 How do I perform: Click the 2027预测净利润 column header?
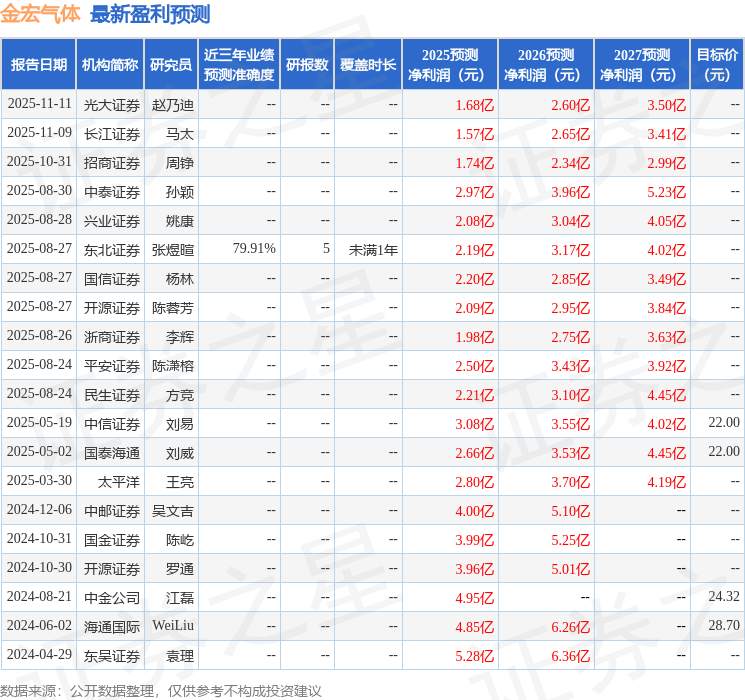[642, 65]
